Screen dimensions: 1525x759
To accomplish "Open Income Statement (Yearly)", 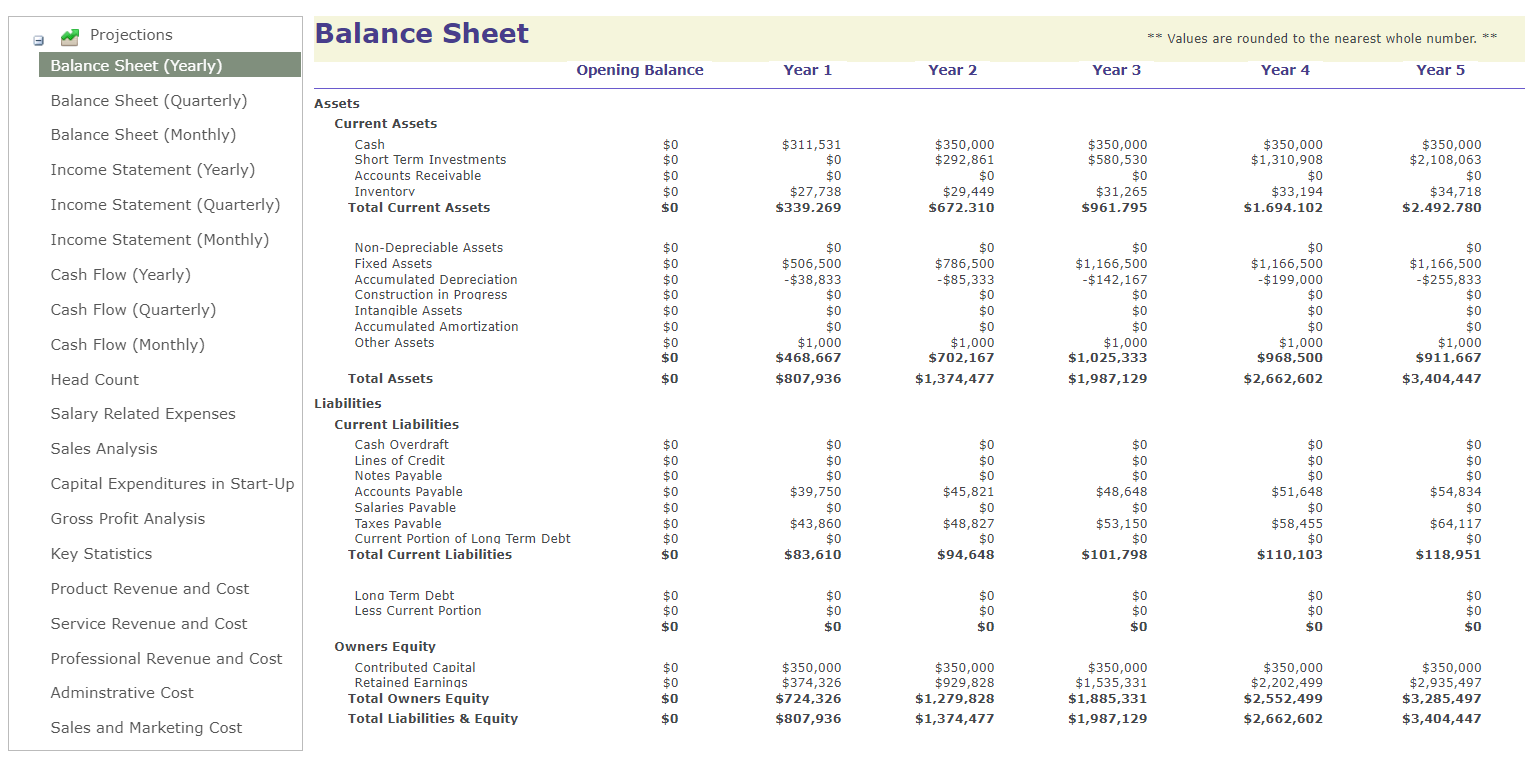I will pyautogui.click(x=153, y=170).
